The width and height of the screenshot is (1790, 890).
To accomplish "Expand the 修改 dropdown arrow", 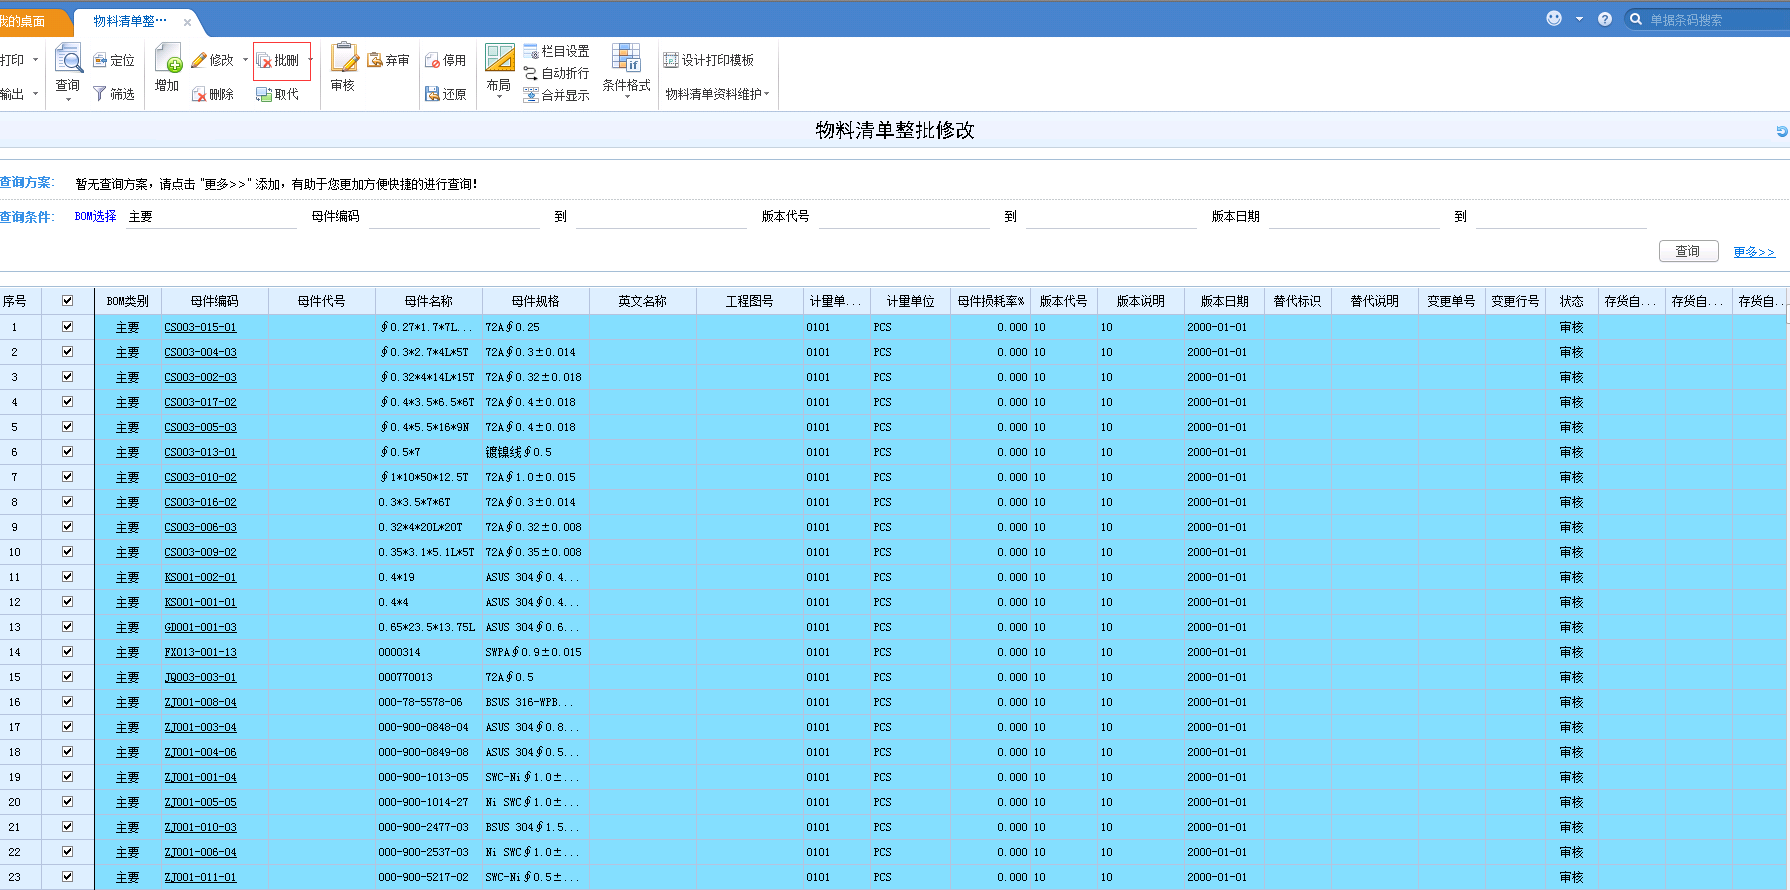I will click(245, 60).
